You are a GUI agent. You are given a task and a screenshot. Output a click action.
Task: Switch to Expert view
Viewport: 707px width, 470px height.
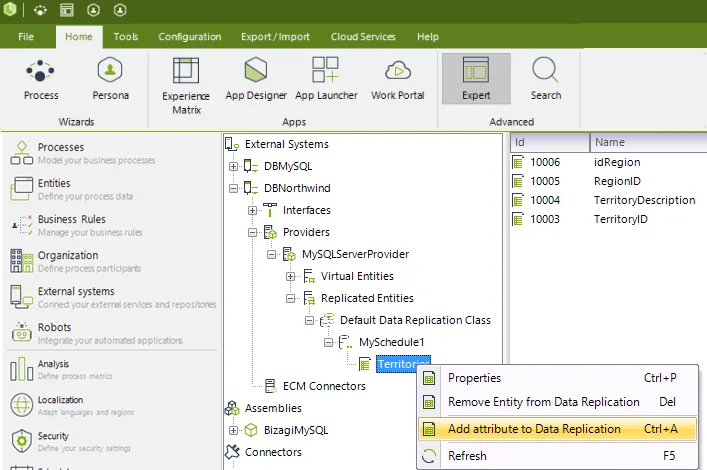pos(476,79)
